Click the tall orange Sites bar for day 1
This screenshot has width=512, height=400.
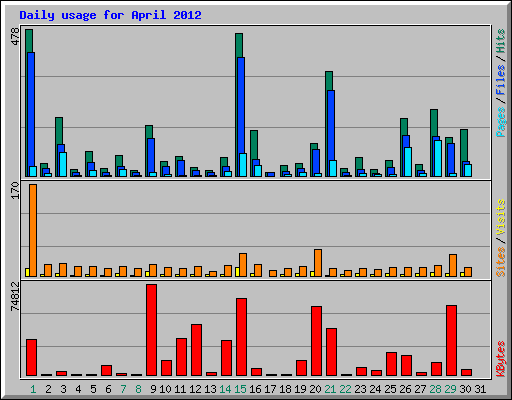pyautogui.click(x=33, y=230)
